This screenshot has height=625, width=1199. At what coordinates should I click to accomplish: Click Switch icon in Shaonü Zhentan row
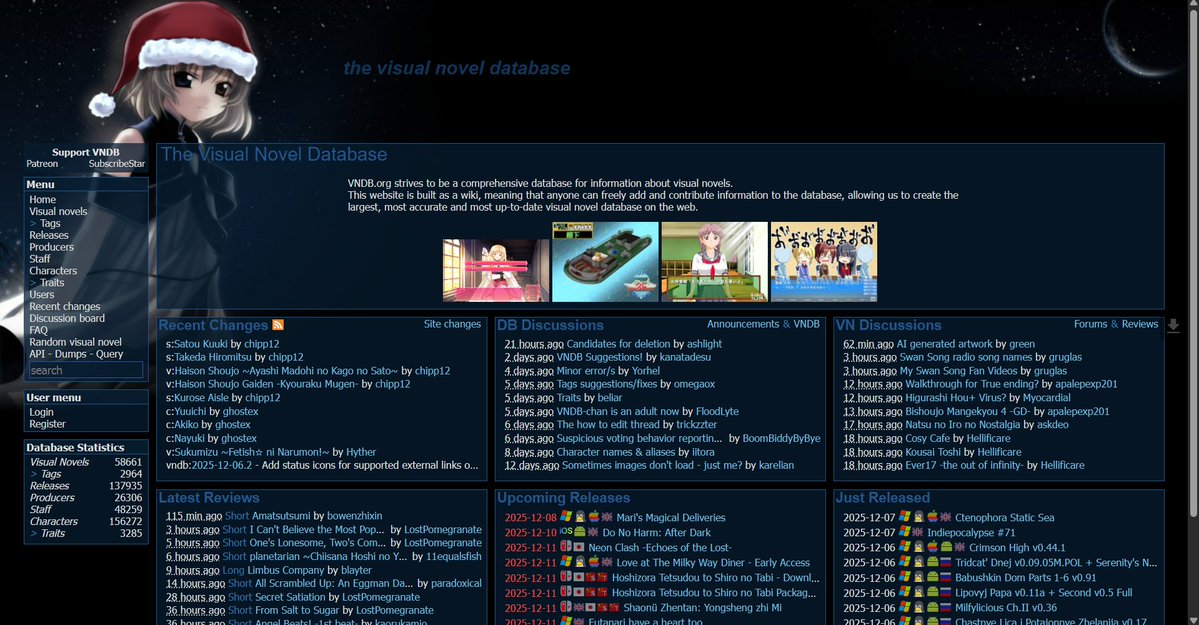click(x=566, y=607)
